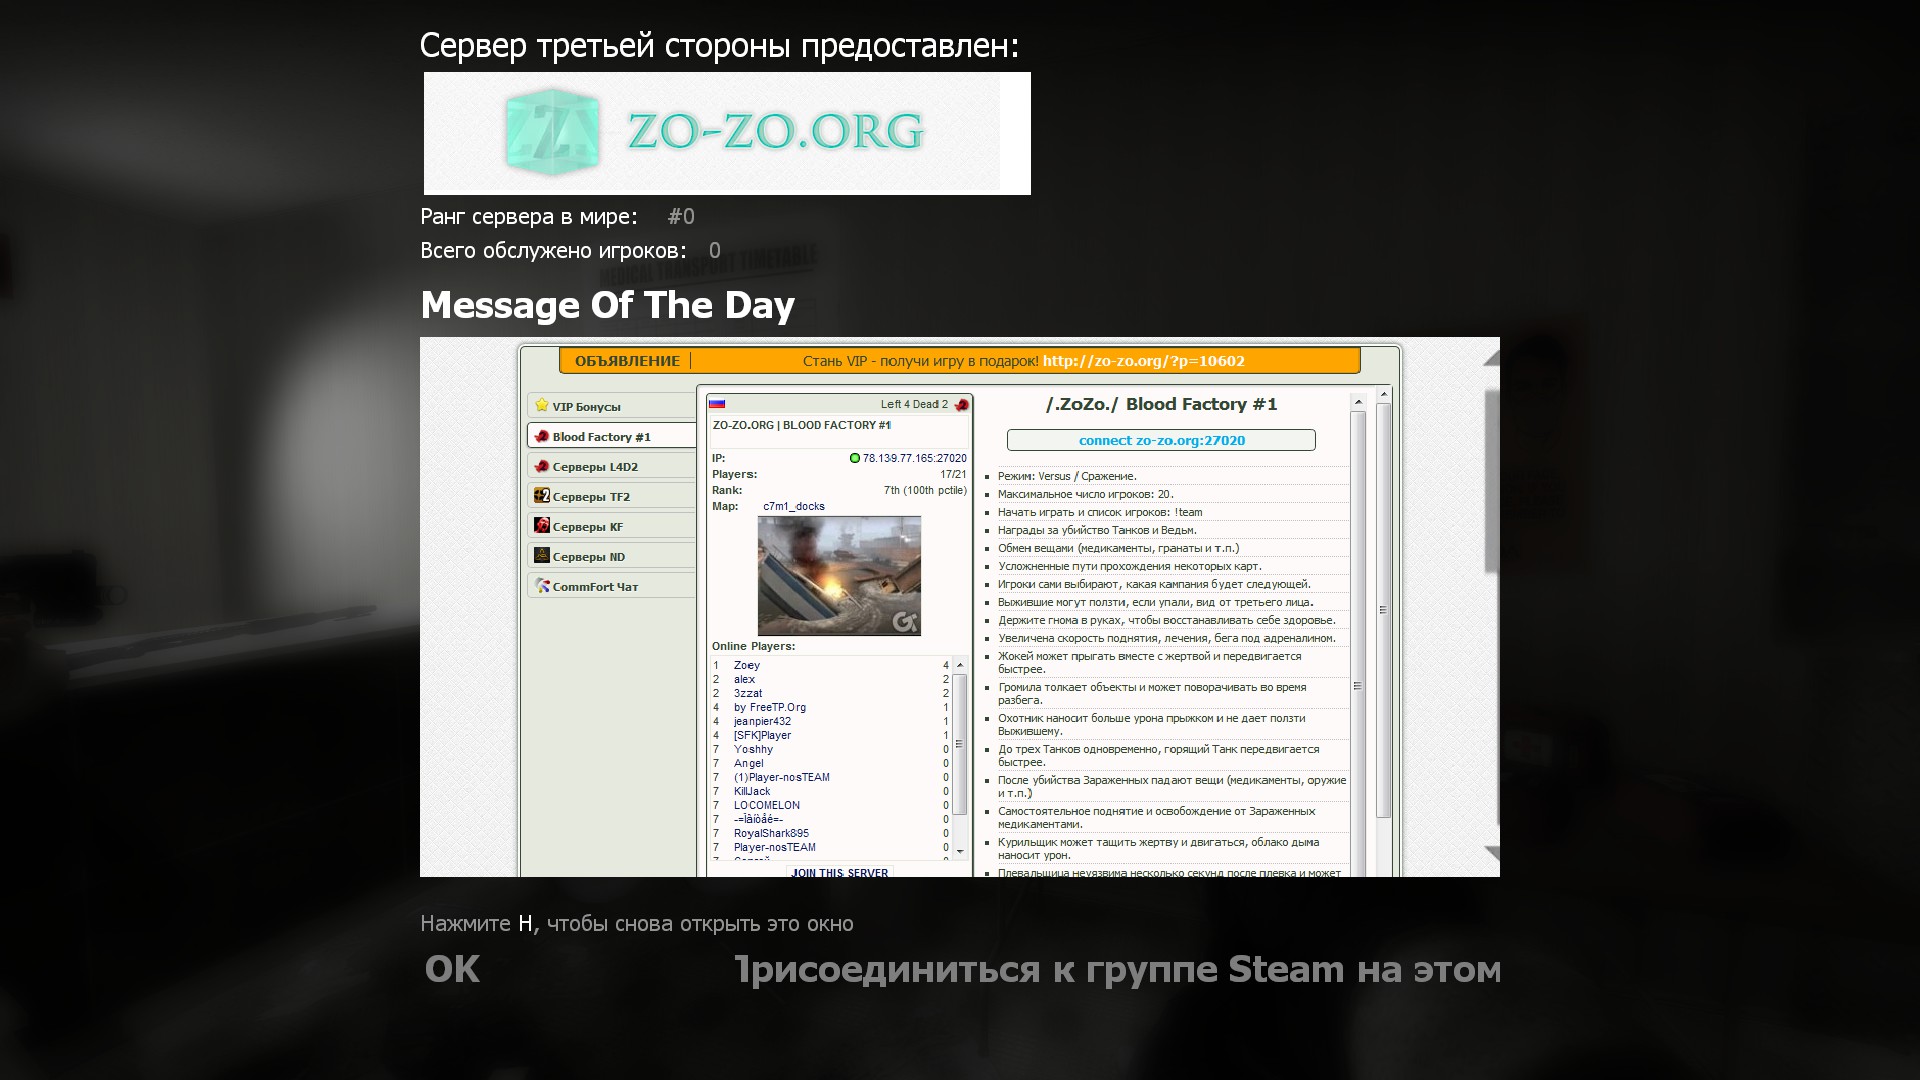Click the connect zo-zo.org:27020 button
The height and width of the screenshot is (1080, 1920).
click(1161, 440)
